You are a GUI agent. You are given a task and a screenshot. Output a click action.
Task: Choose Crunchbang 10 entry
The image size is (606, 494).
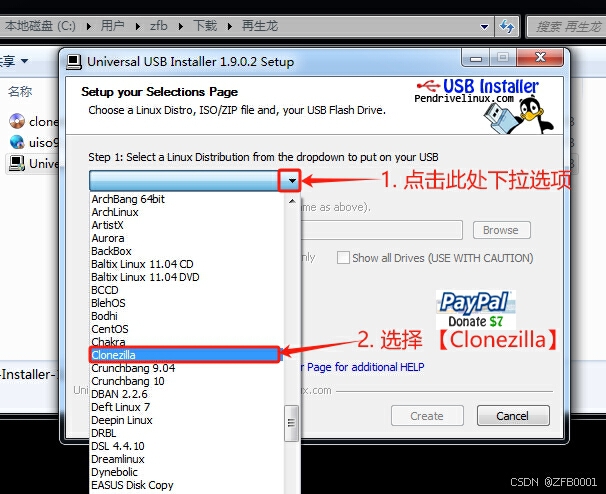[128, 381]
